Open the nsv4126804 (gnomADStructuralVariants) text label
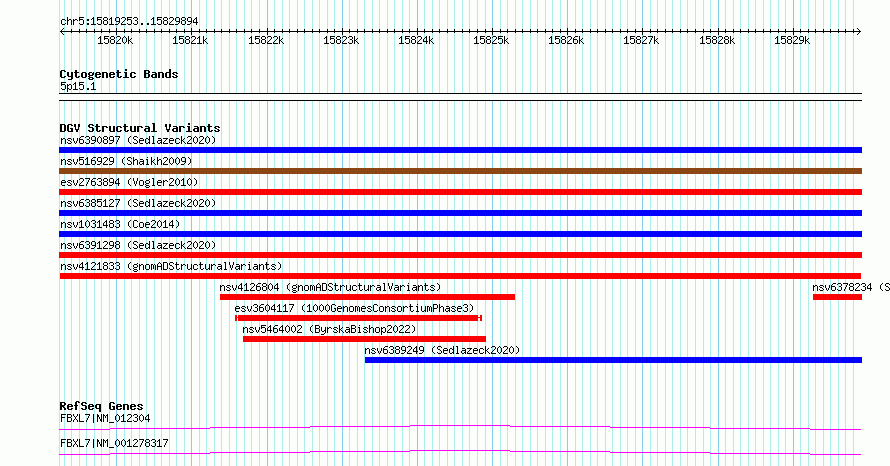The image size is (890, 466). point(330,287)
